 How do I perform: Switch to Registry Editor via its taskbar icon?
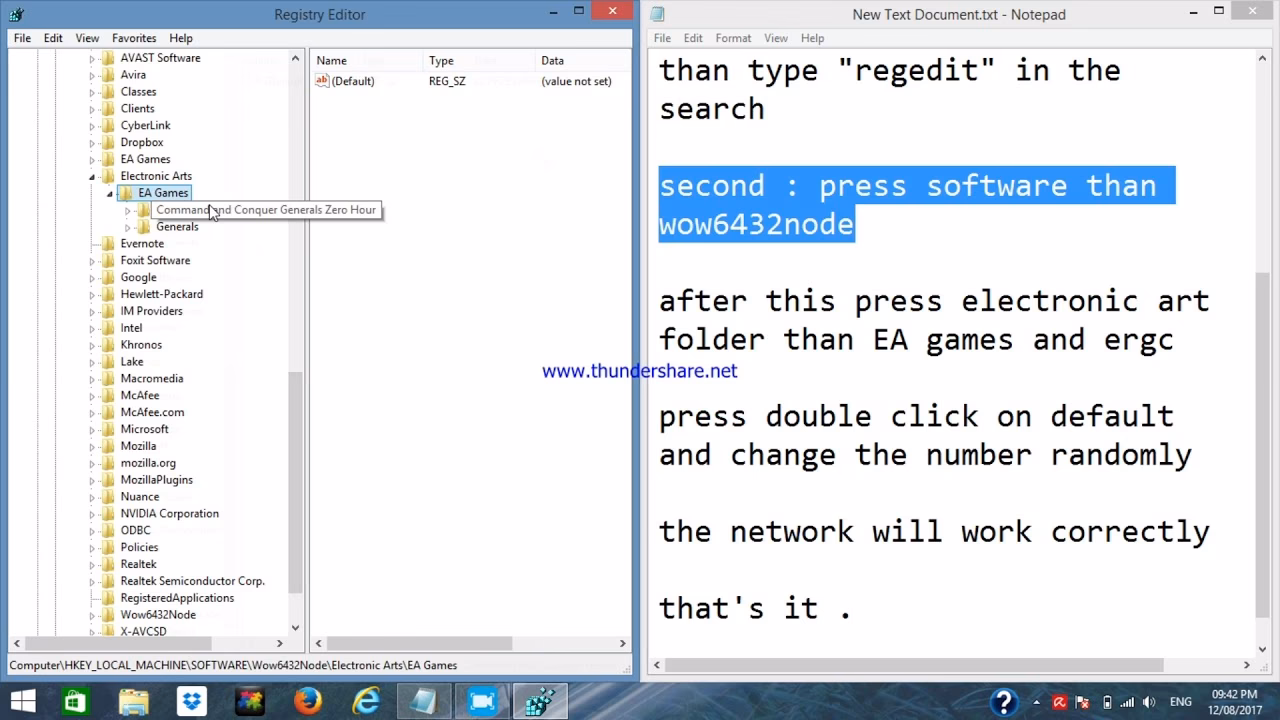pos(540,701)
